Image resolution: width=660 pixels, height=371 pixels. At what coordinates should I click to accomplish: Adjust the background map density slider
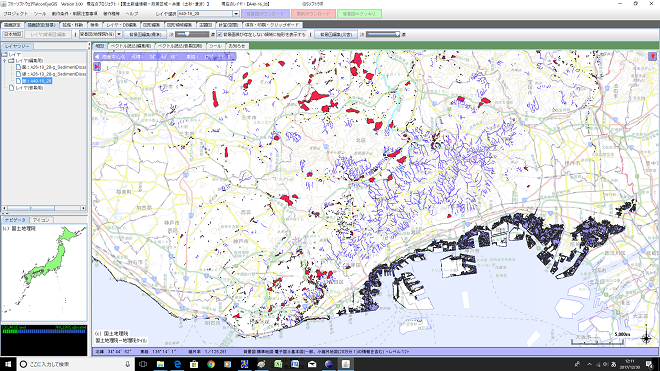click(x=192, y=35)
